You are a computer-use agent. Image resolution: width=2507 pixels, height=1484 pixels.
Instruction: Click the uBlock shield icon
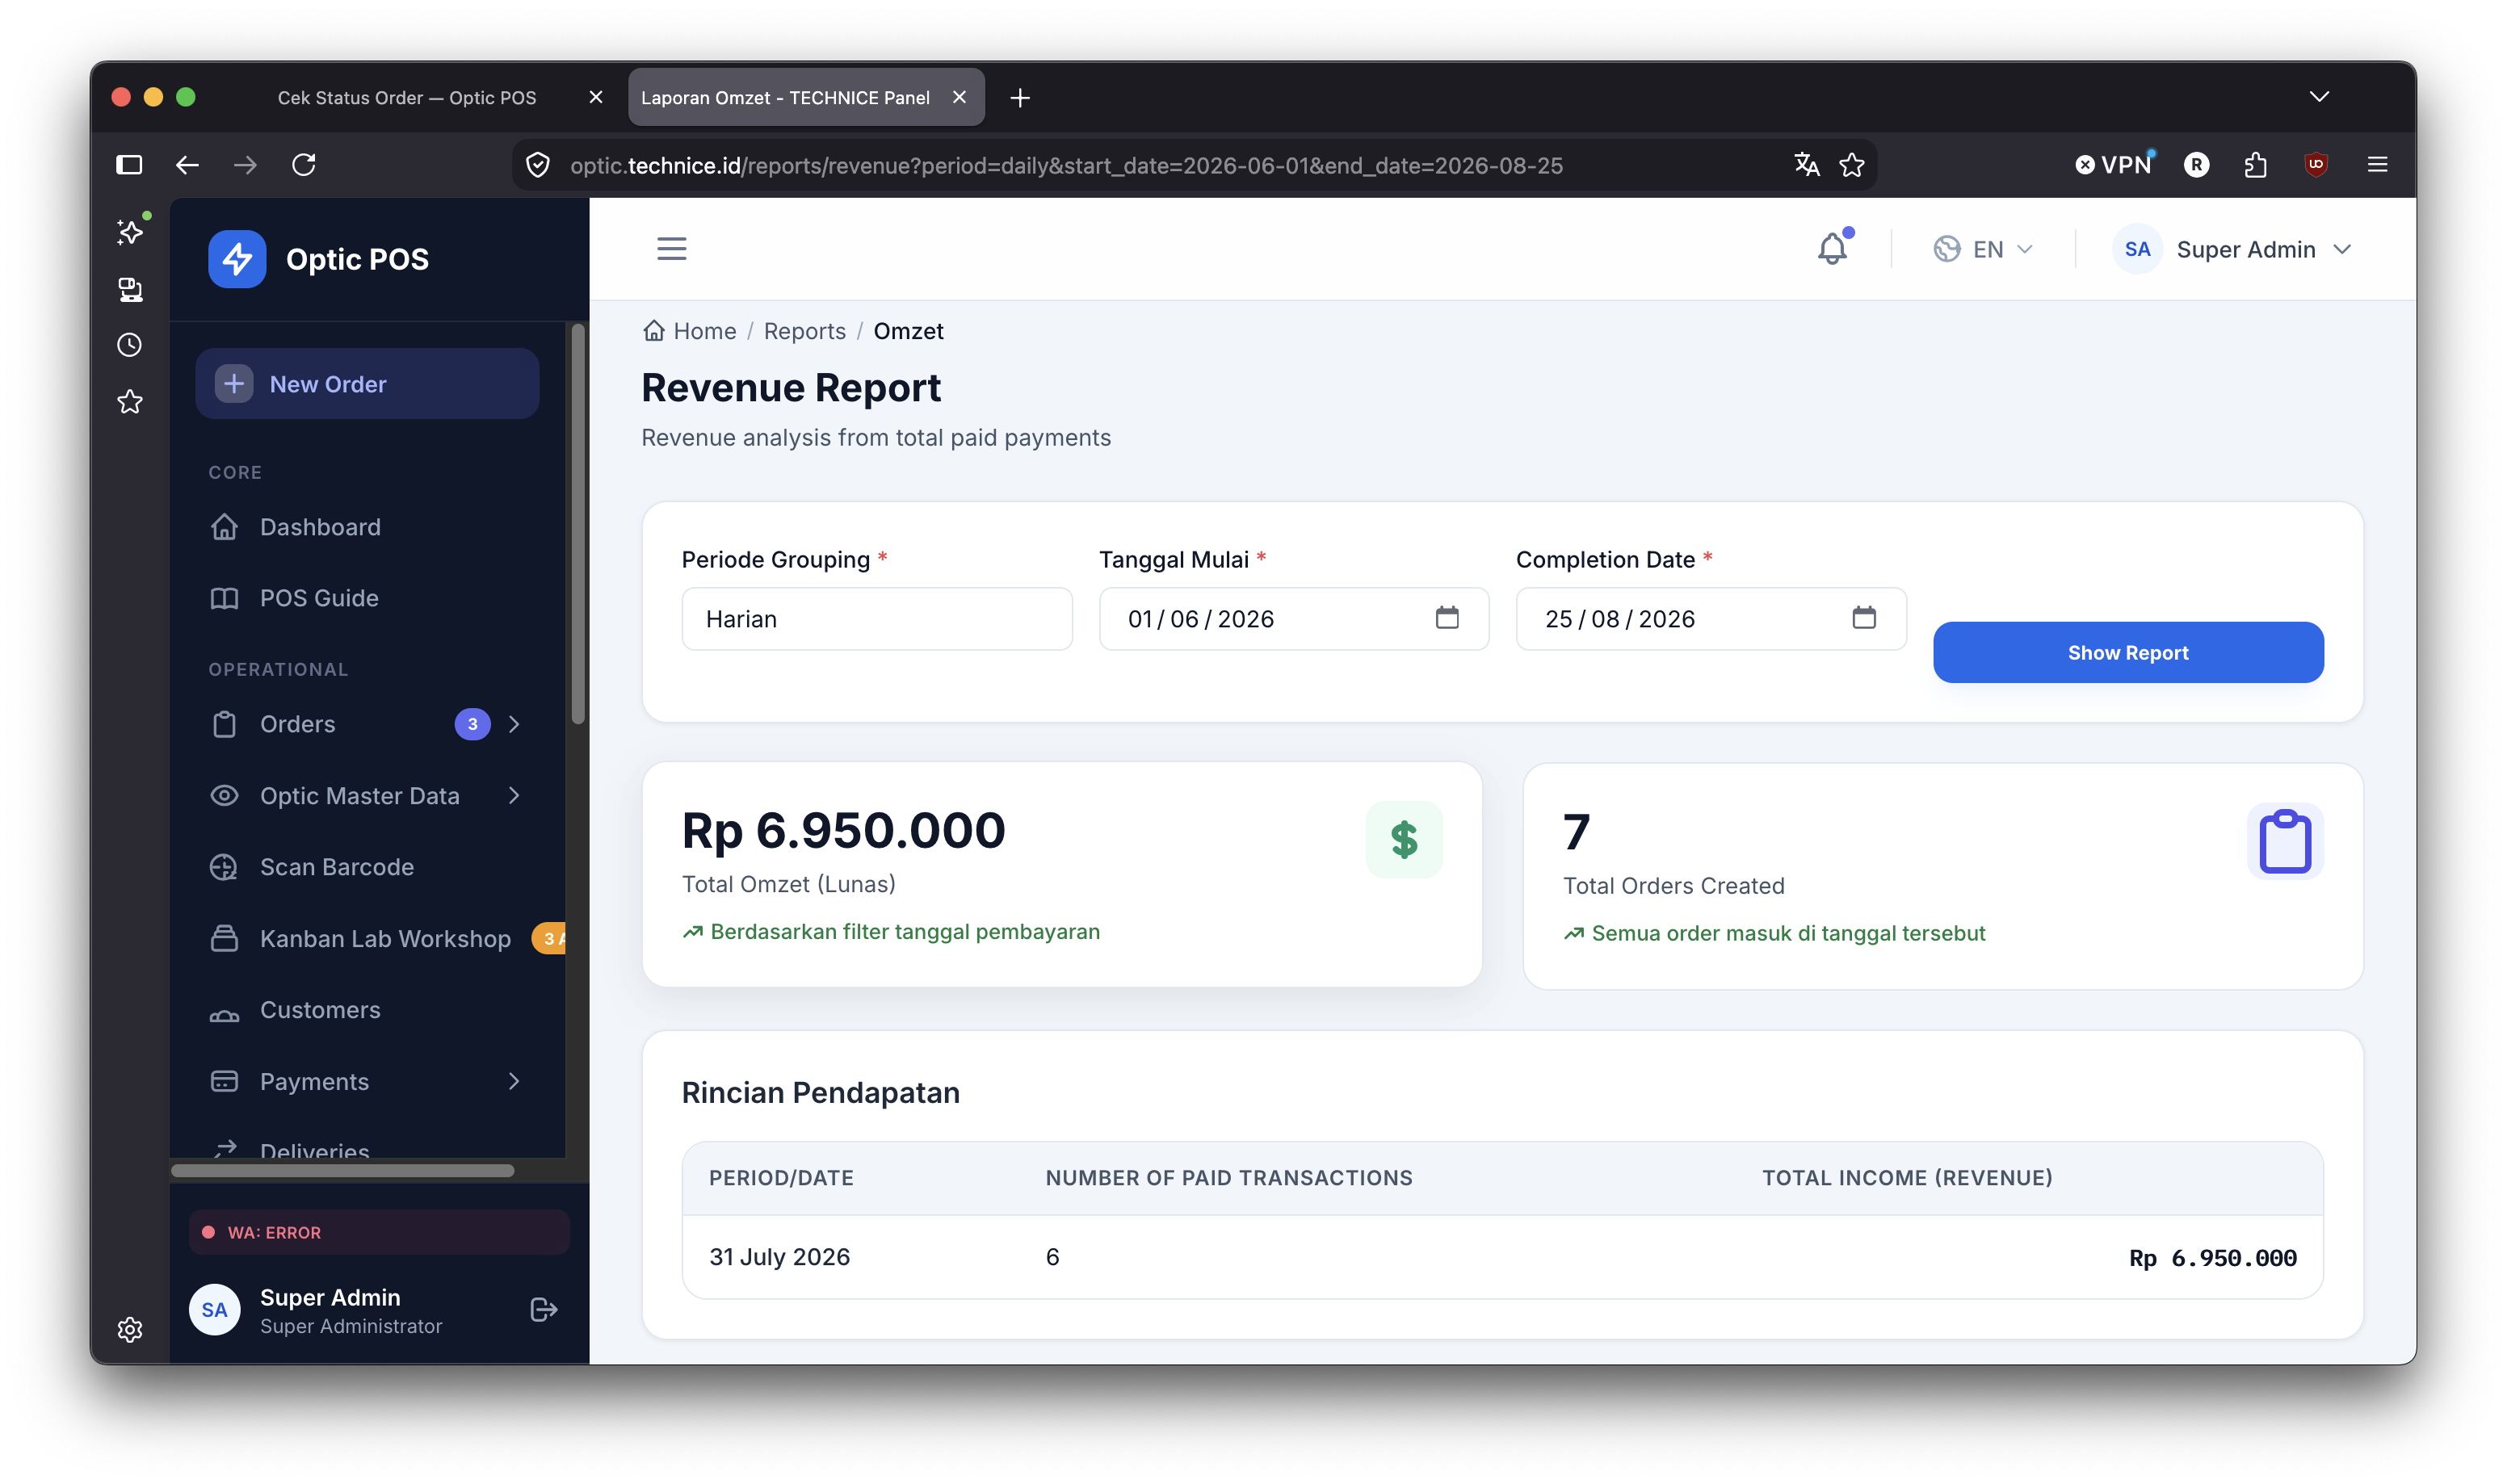tap(2315, 165)
